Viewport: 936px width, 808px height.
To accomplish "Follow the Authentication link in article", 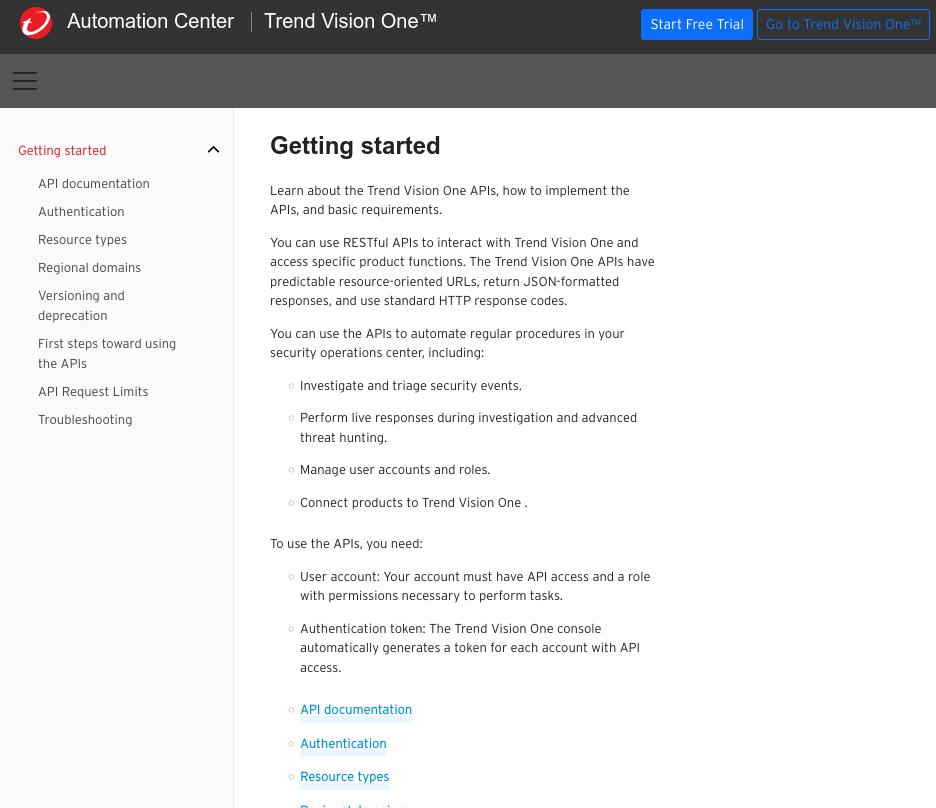I will tap(343, 744).
